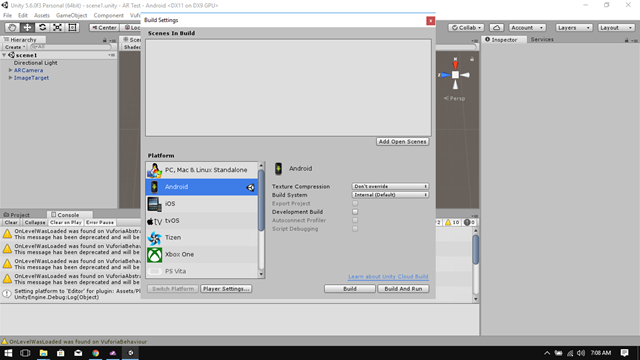The width and height of the screenshot is (640, 360).
Task: Open the Account dropdown
Action: click(x=527, y=27)
